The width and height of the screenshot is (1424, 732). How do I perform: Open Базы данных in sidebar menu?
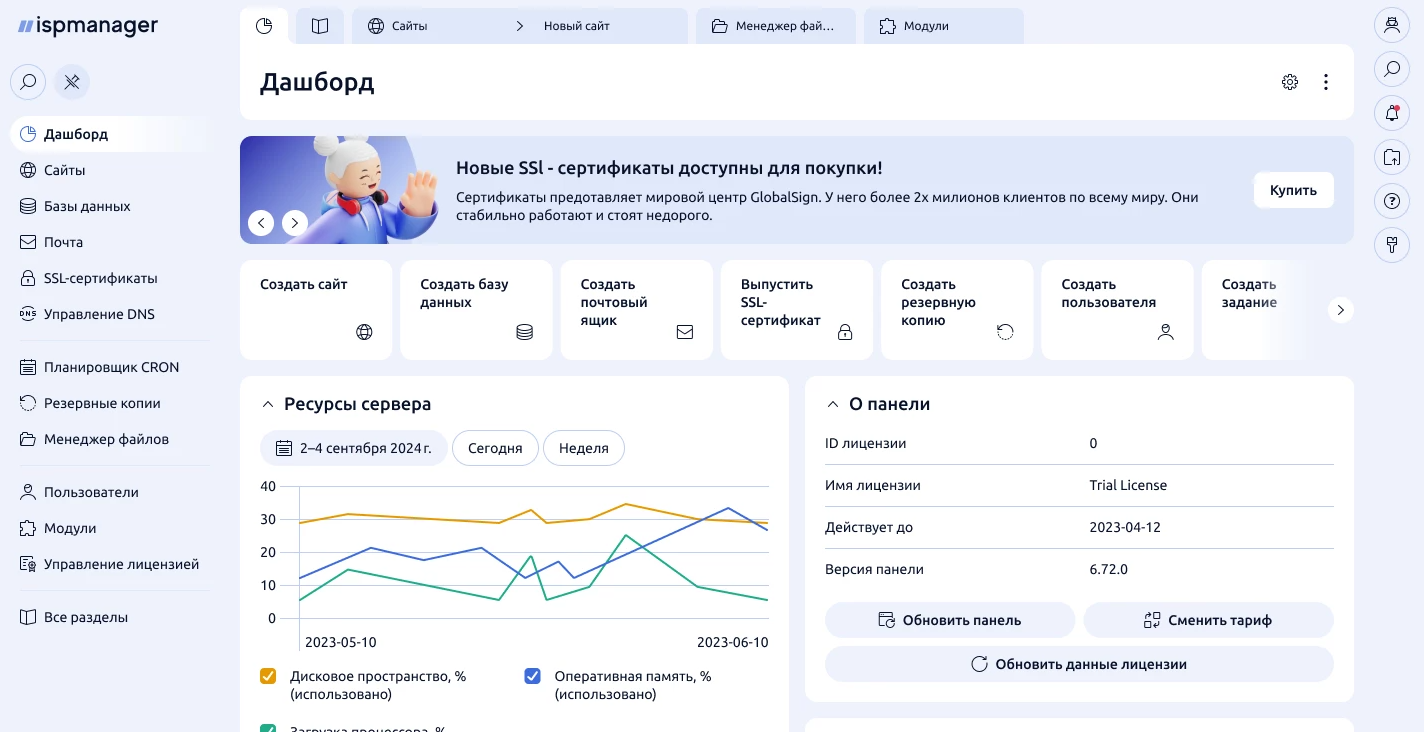(86, 206)
